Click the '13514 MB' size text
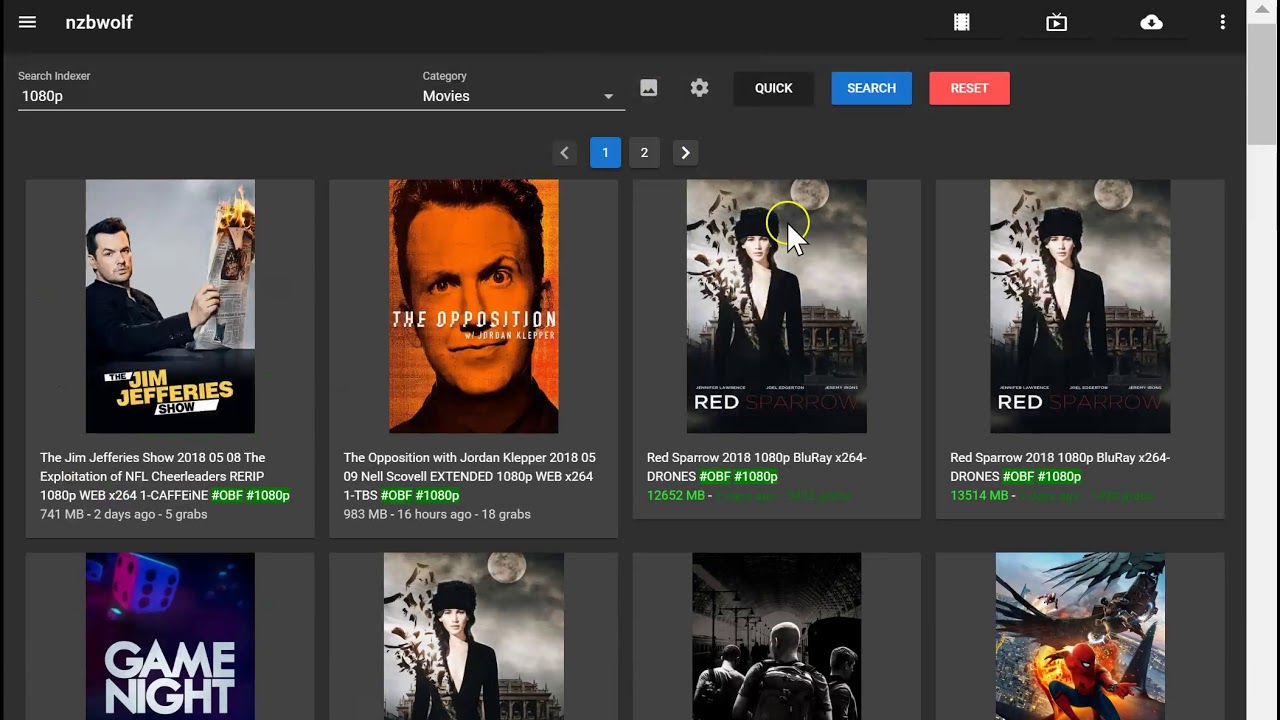Screen dimensions: 1280x720 coord(979,495)
